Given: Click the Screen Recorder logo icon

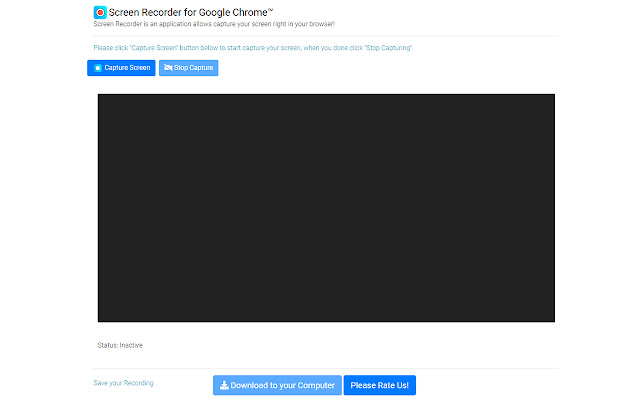Looking at the screenshot, I should (x=100, y=12).
